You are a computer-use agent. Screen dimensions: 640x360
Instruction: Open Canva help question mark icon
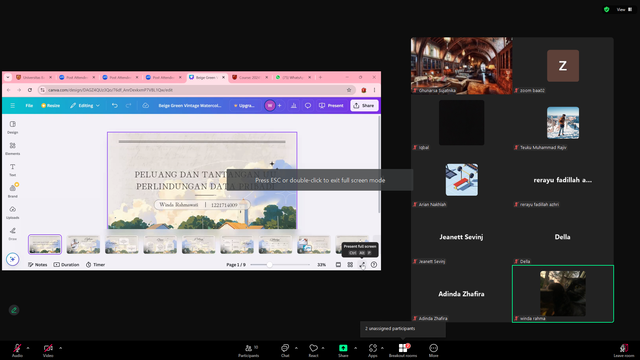[374, 264]
